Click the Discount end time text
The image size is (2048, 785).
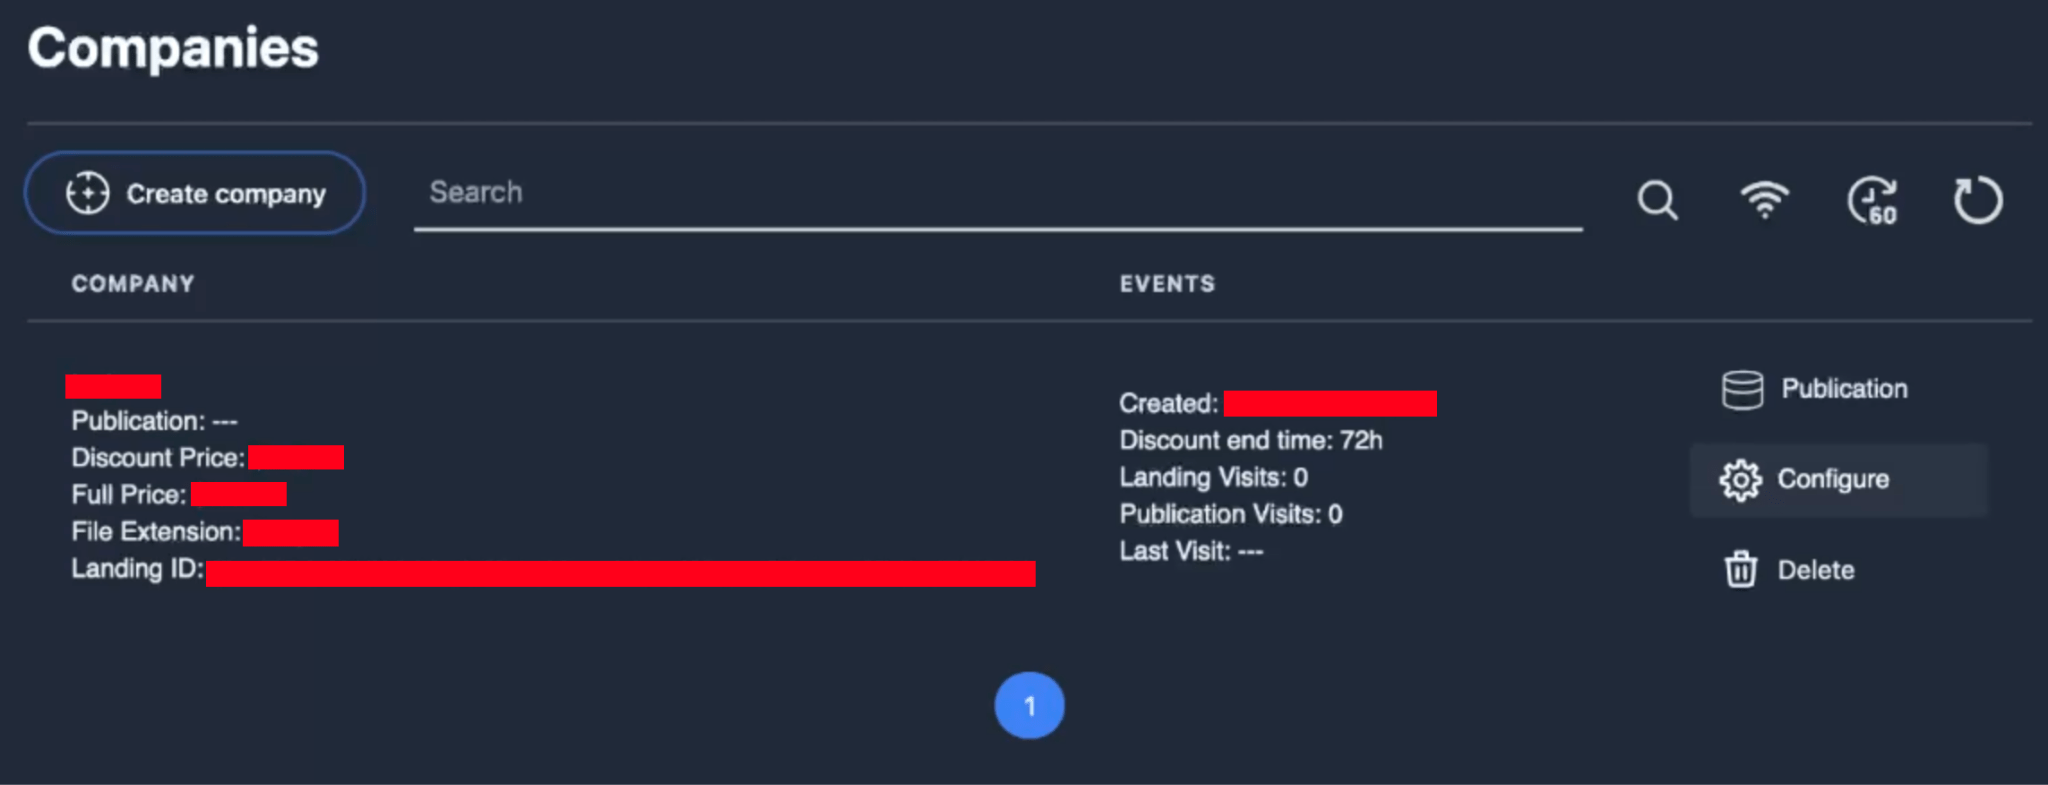pyautogui.click(x=1250, y=440)
